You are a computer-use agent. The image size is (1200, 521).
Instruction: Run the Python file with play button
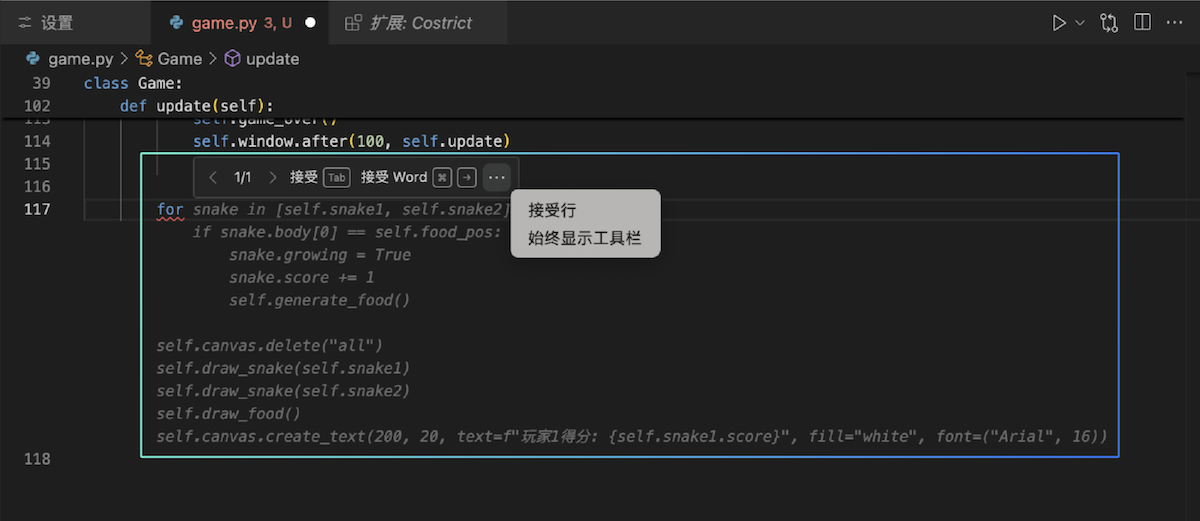point(1059,22)
